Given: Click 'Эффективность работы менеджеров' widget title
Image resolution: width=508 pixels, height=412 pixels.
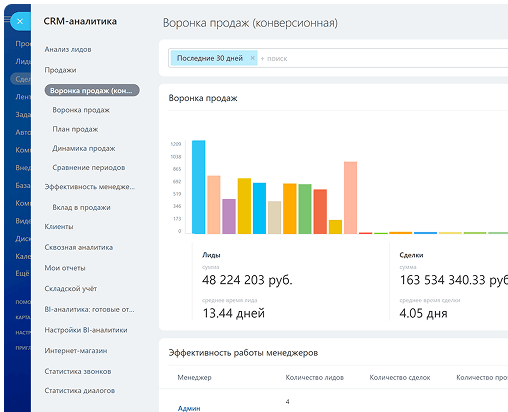Looking at the screenshot, I should (243, 353).
